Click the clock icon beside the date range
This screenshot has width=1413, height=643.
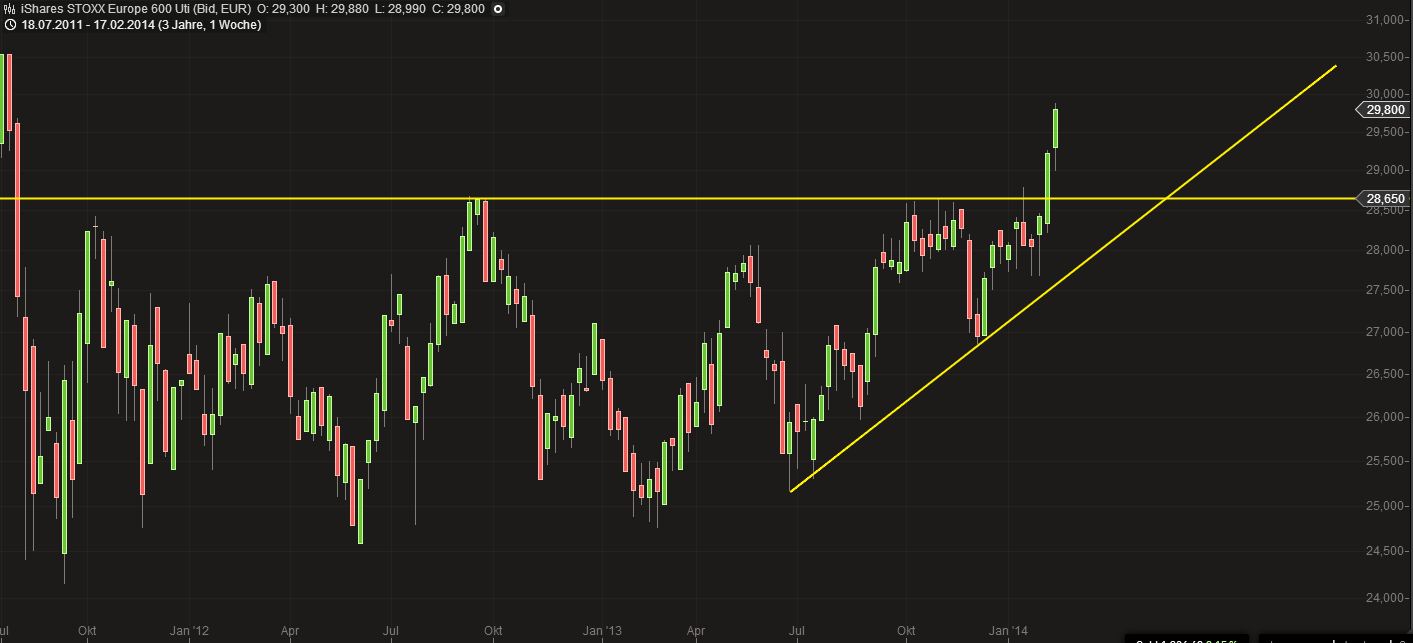(9, 24)
